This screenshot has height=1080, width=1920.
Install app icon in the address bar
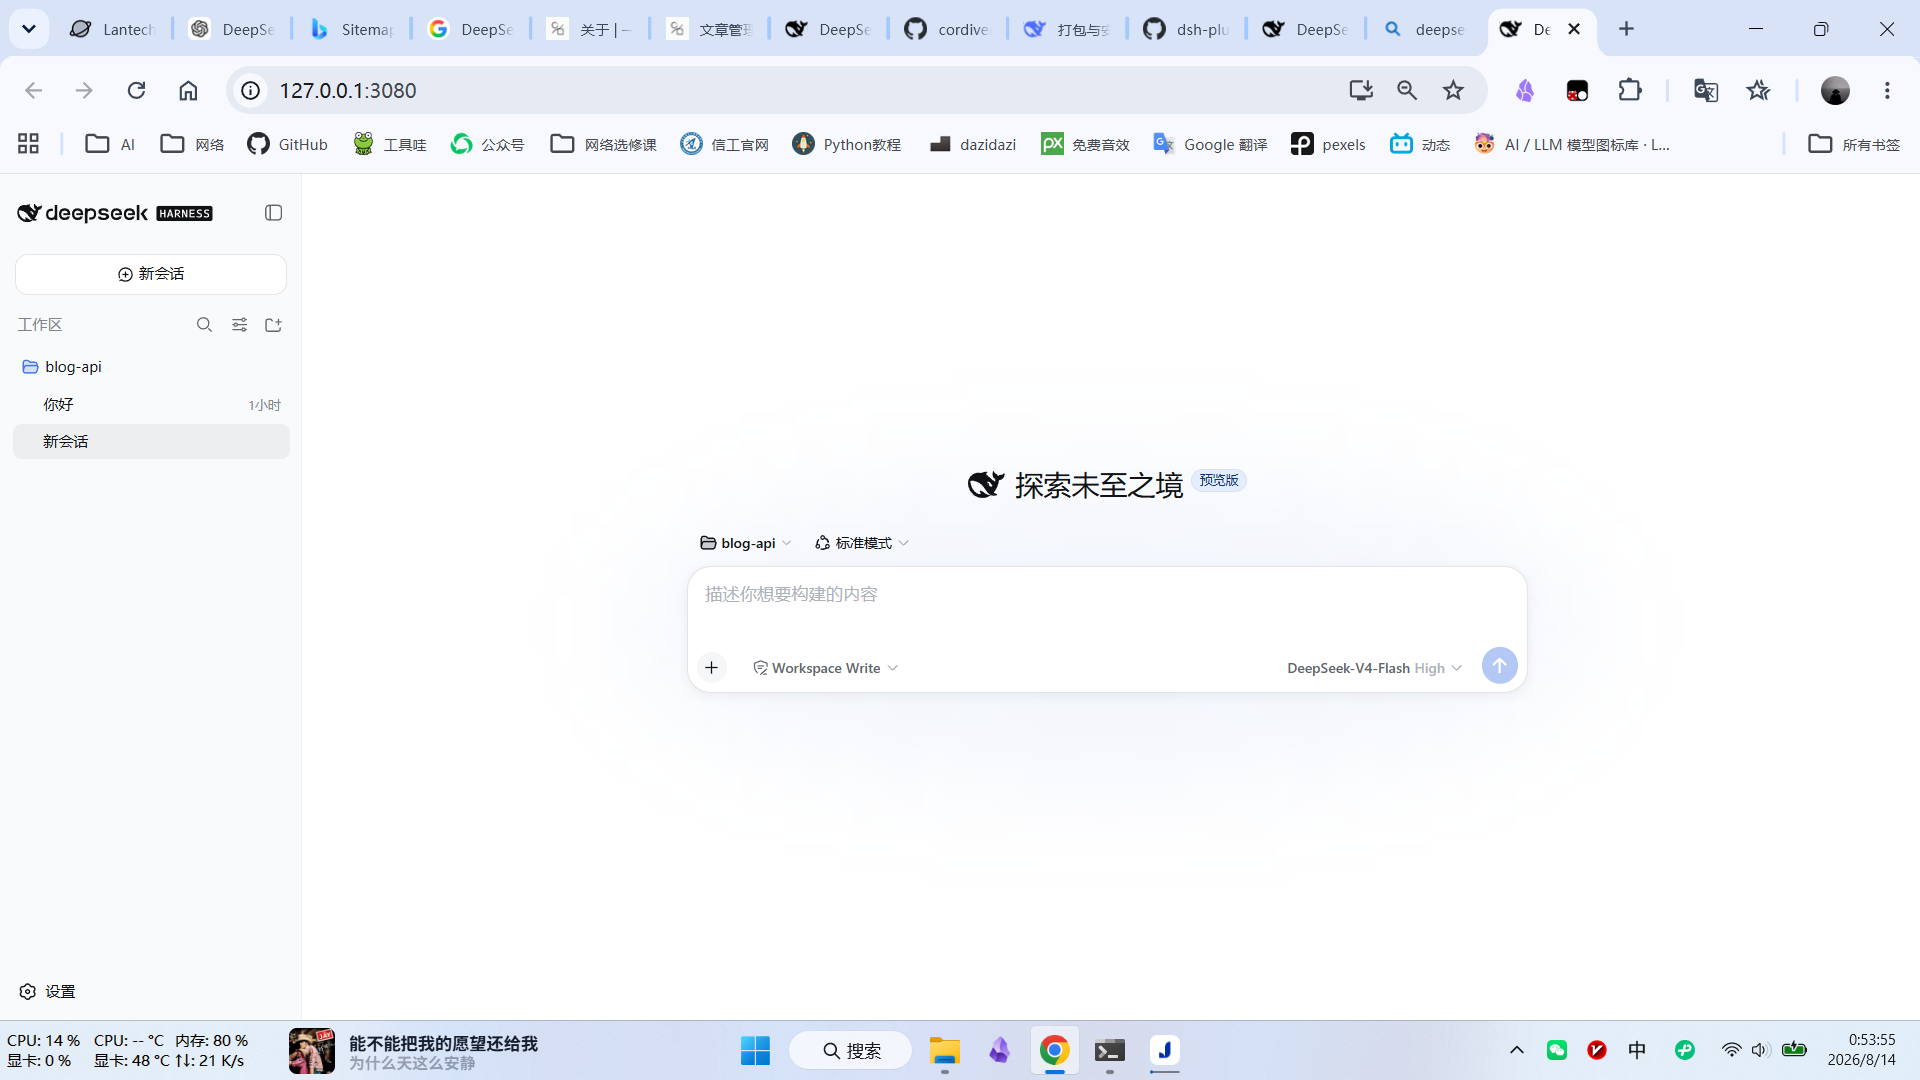(1361, 90)
